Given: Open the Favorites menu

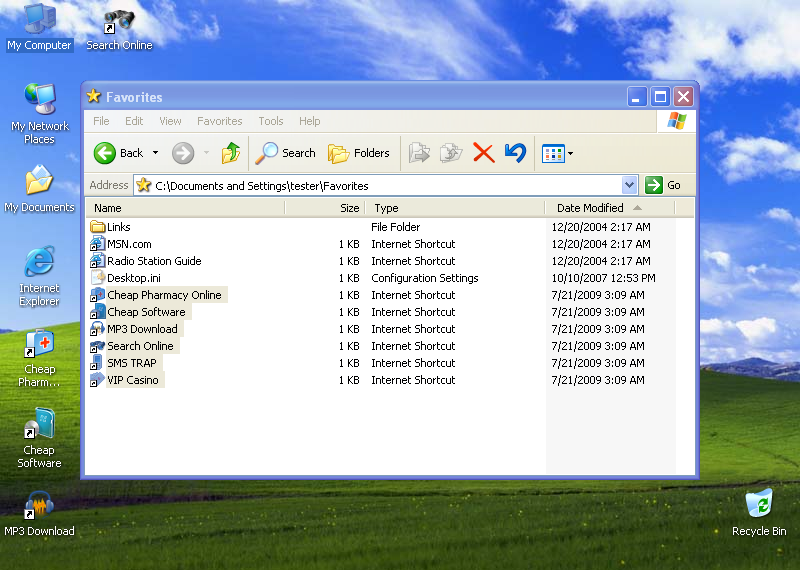Looking at the screenshot, I should click(219, 121).
